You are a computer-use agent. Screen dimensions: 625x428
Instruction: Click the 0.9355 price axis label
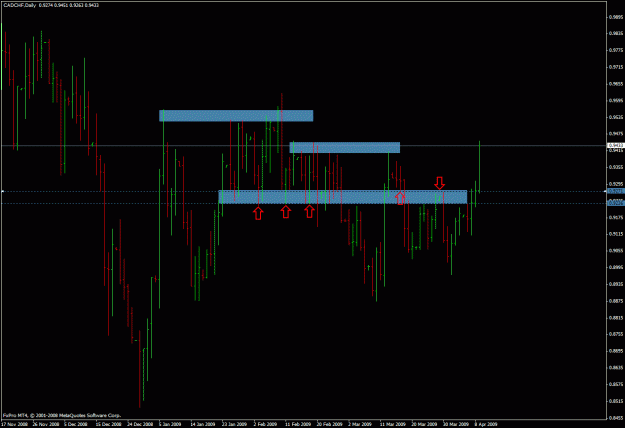pyautogui.click(x=616, y=167)
